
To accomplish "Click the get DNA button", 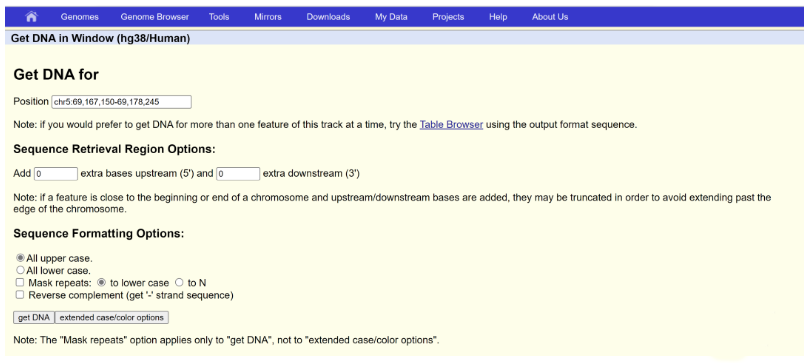I will pyautogui.click(x=33, y=318).
